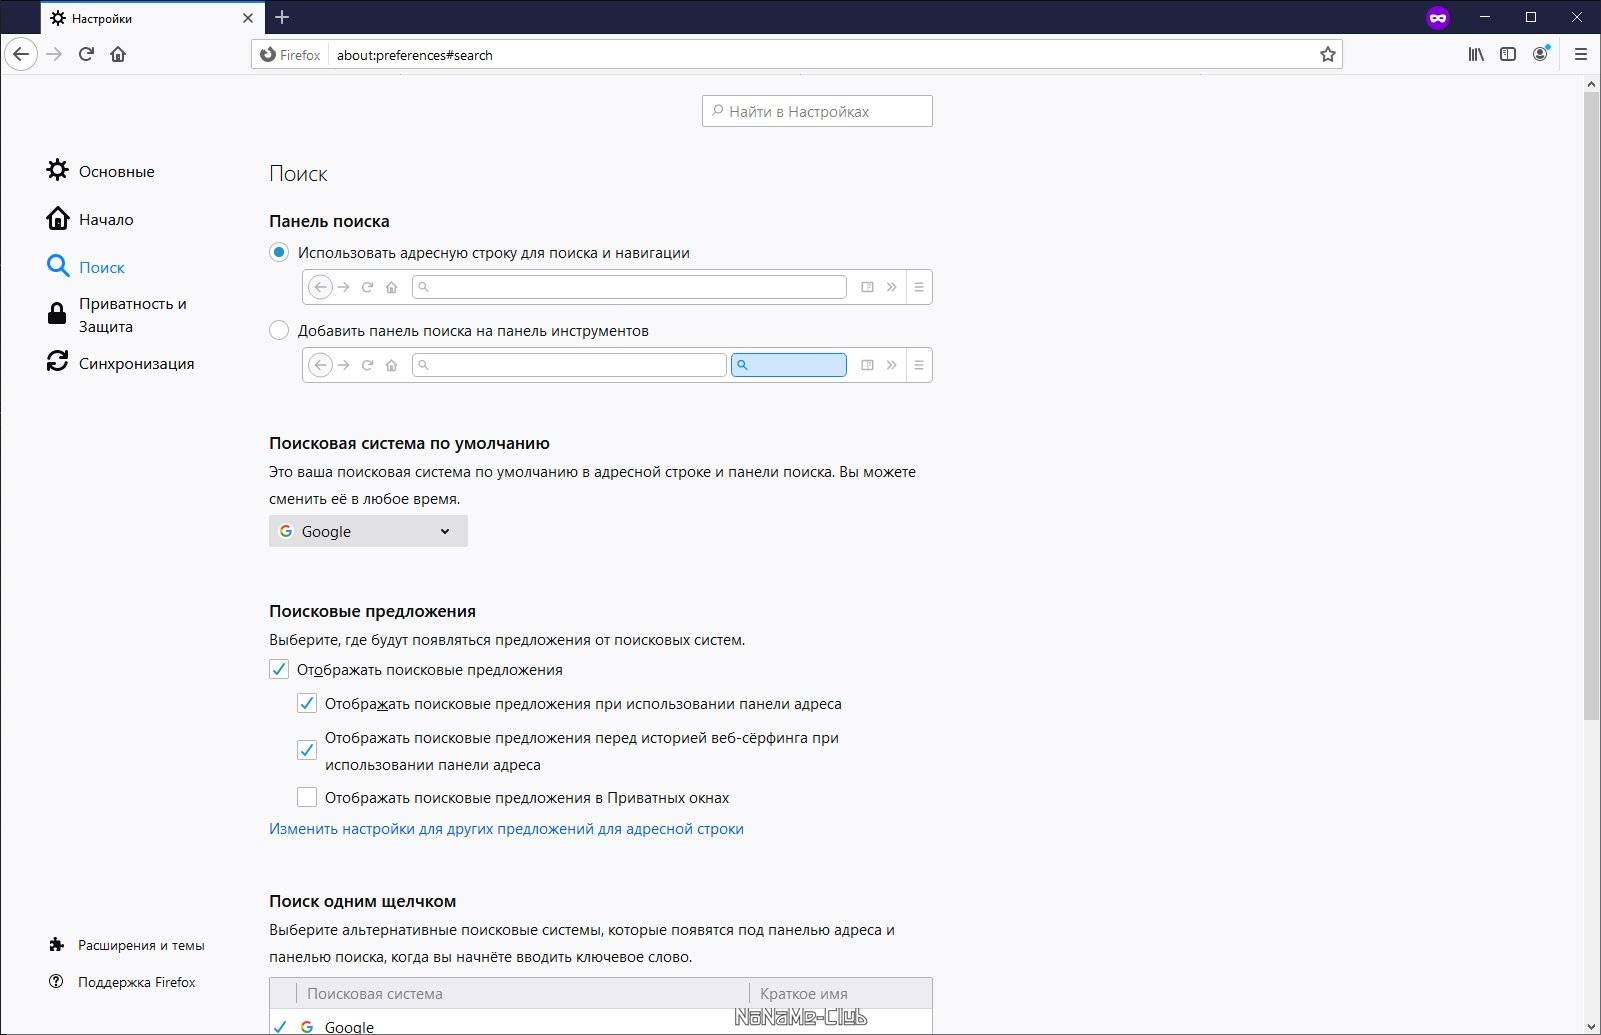Show sidebars using the sidebar icon
Viewport: 1601px width, 1035px height.
[x=1508, y=54]
